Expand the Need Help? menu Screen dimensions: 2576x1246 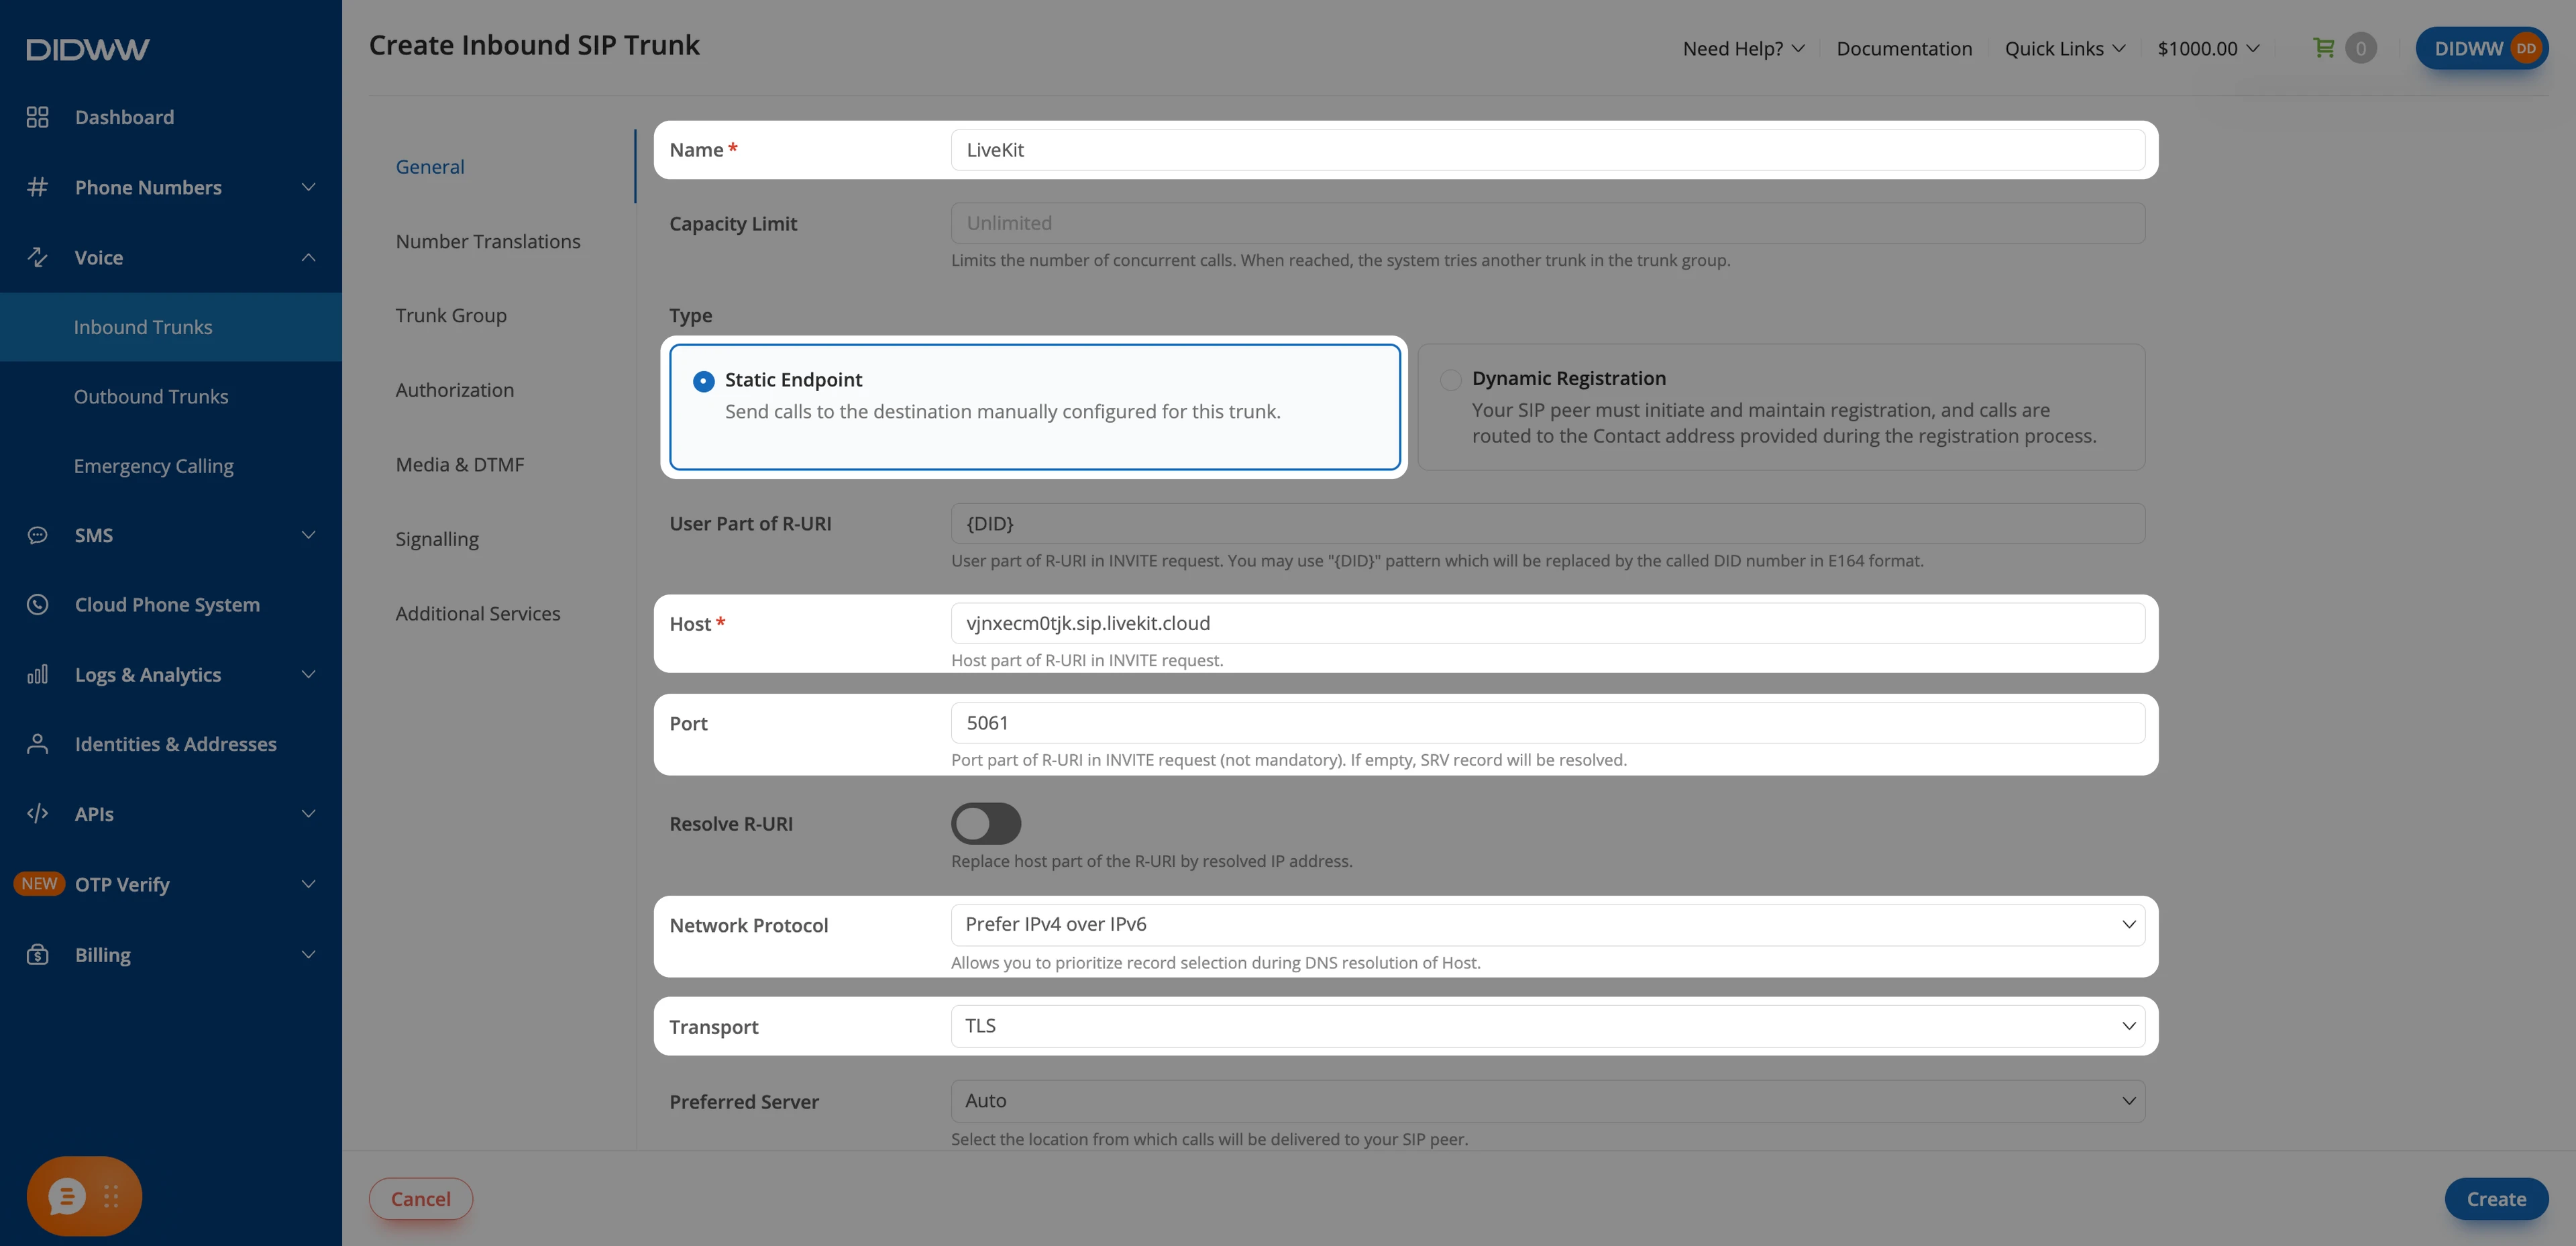[1743, 48]
